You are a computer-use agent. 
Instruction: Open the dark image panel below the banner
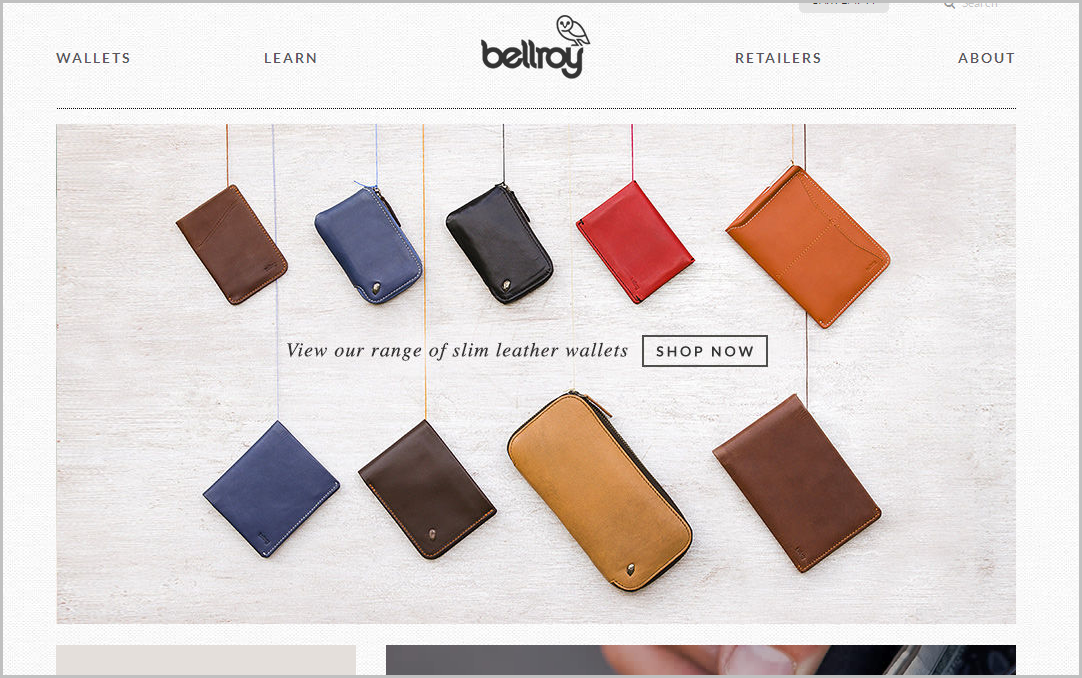pos(700,660)
